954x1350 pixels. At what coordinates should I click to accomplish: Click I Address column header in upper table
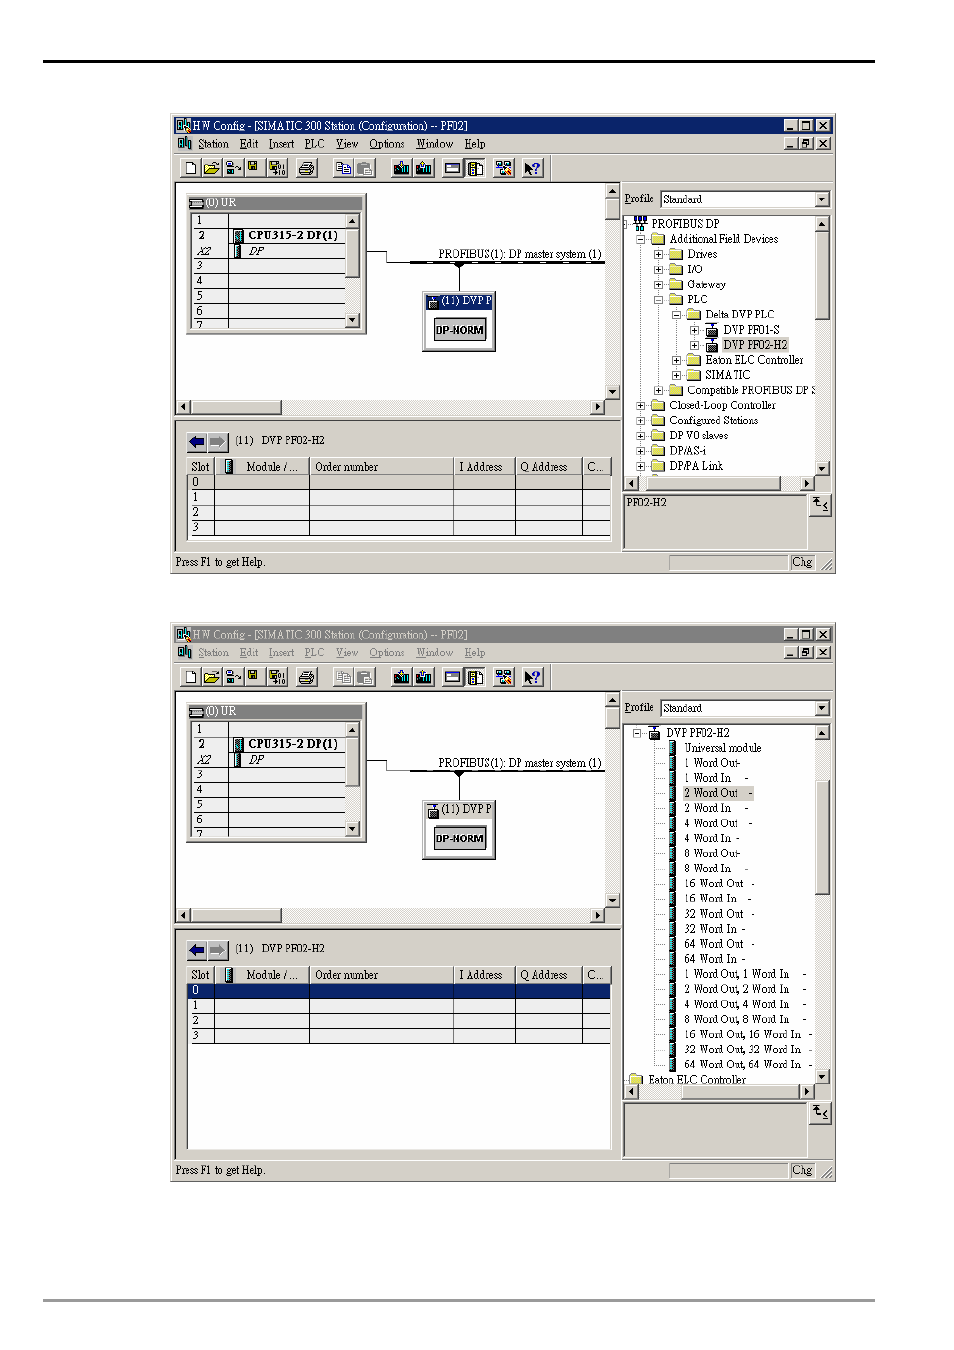(484, 467)
